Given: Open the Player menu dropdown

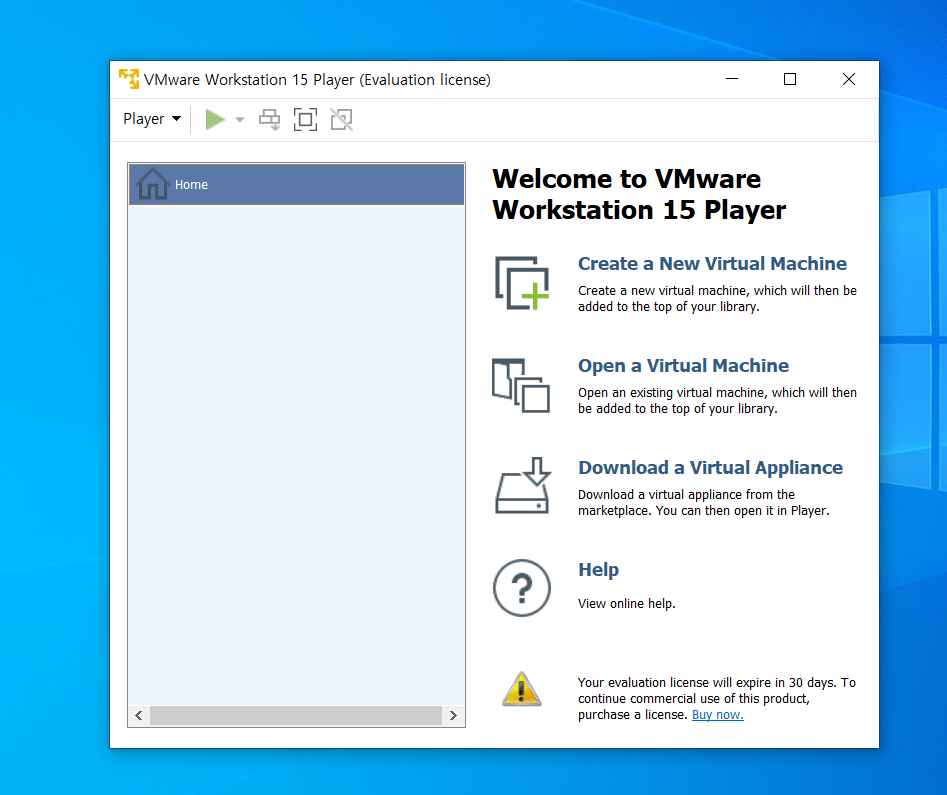Looking at the screenshot, I should point(152,119).
